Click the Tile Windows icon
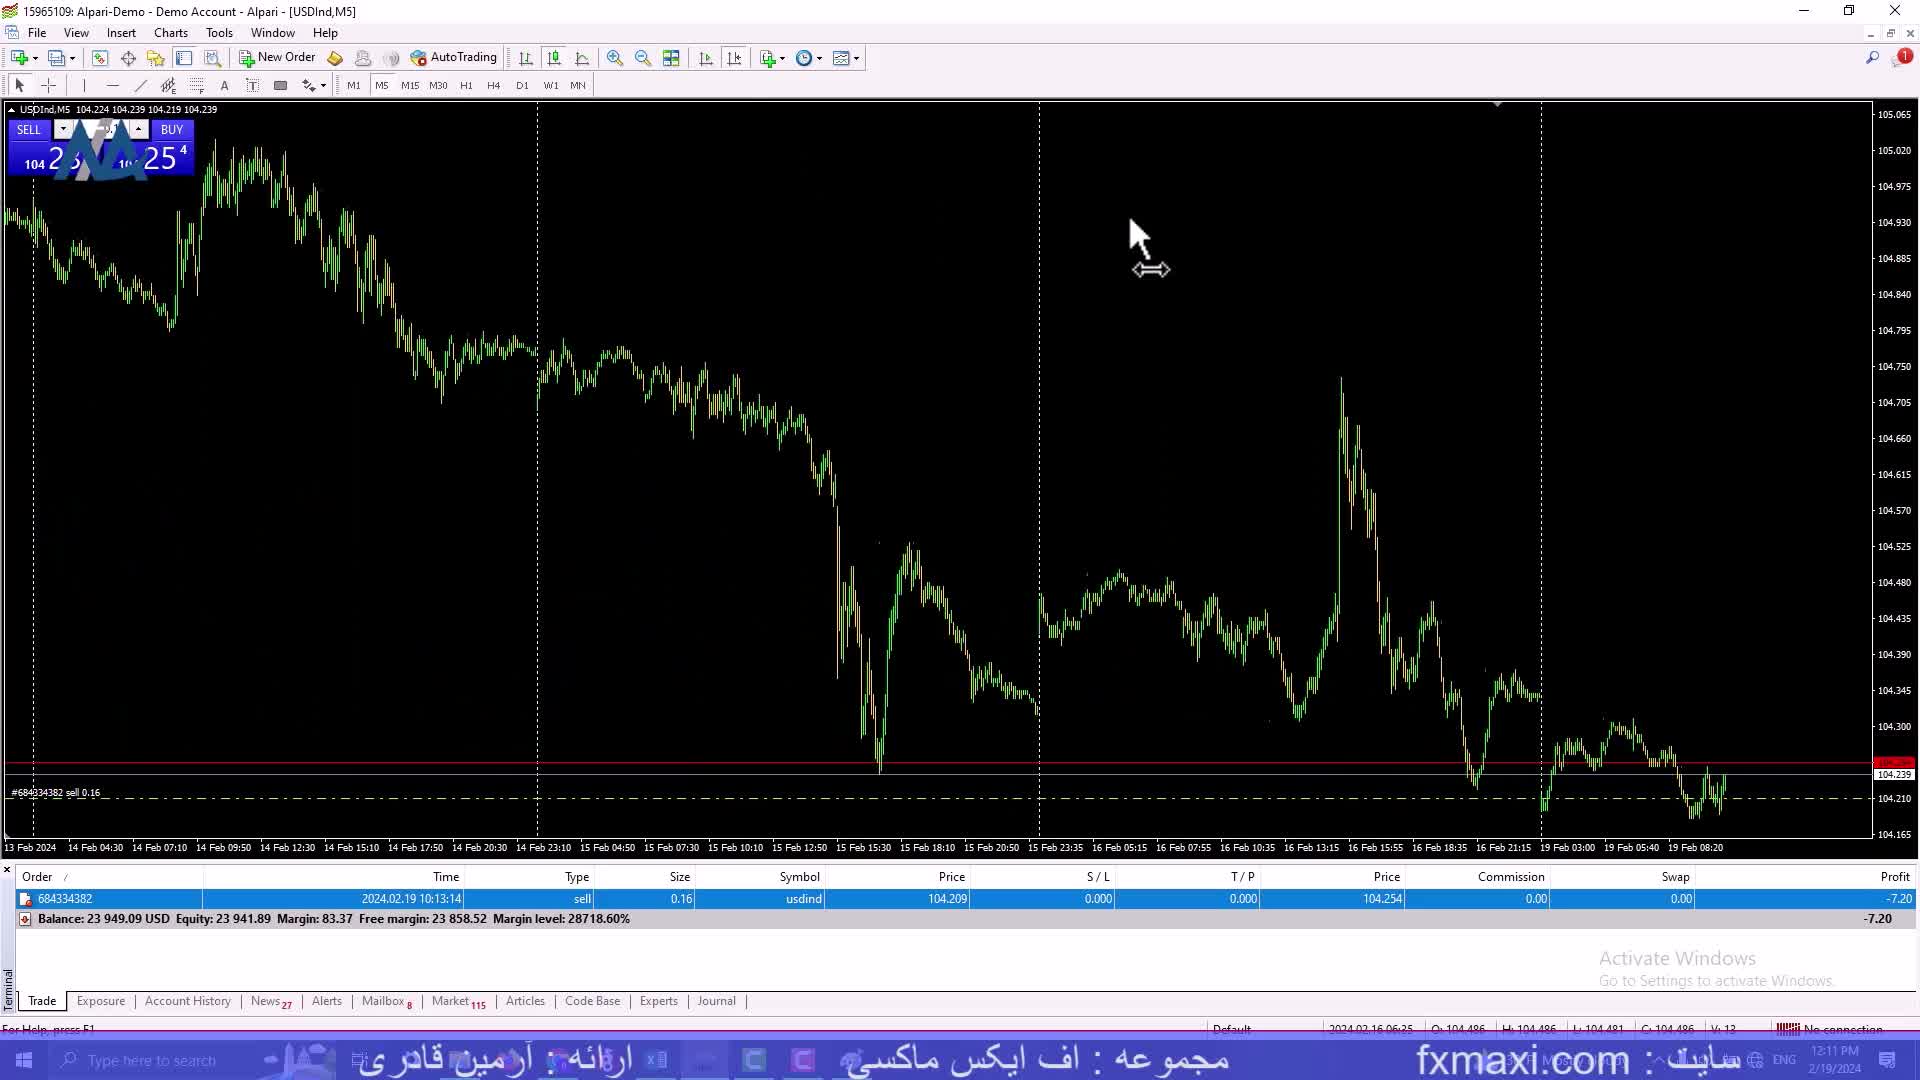This screenshot has width=1920, height=1080. 671,58
